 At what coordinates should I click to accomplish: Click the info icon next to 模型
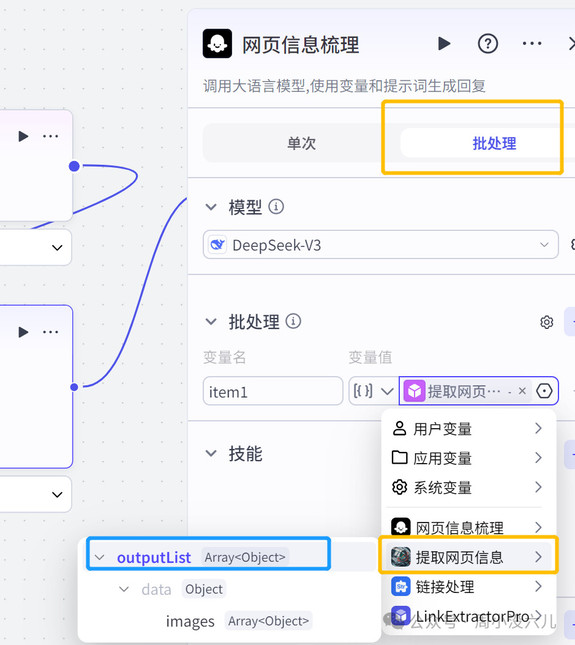coord(276,206)
